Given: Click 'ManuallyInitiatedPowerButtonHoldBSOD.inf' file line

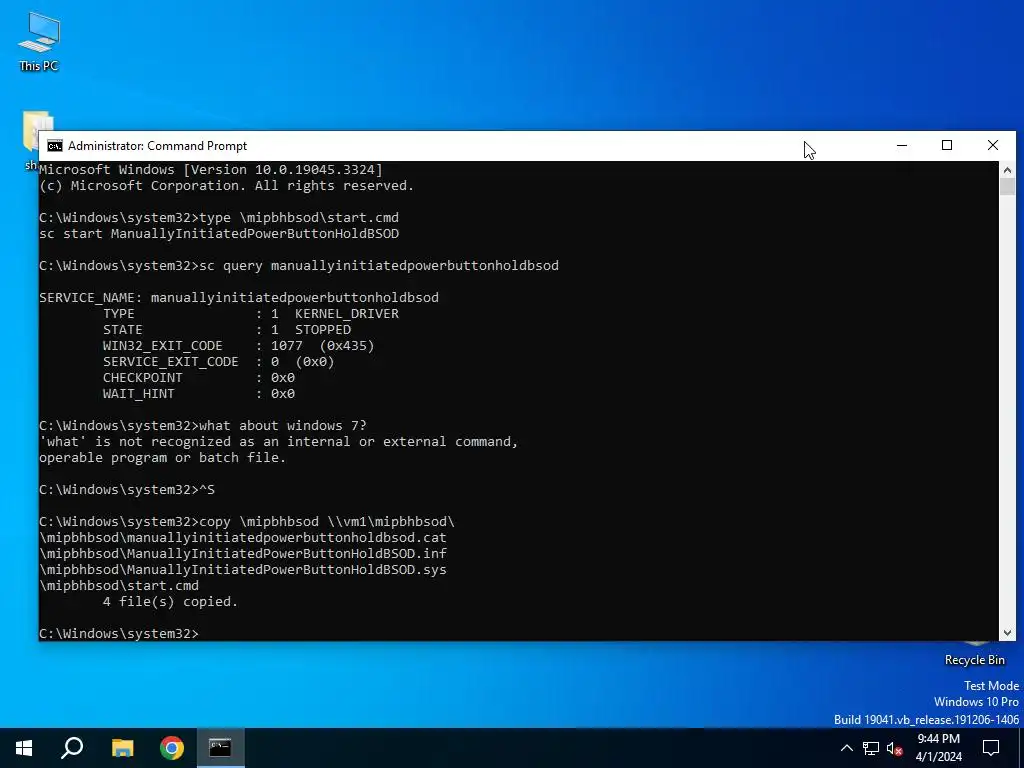Looking at the screenshot, I should pyautogui.click(x=243, y=554).
